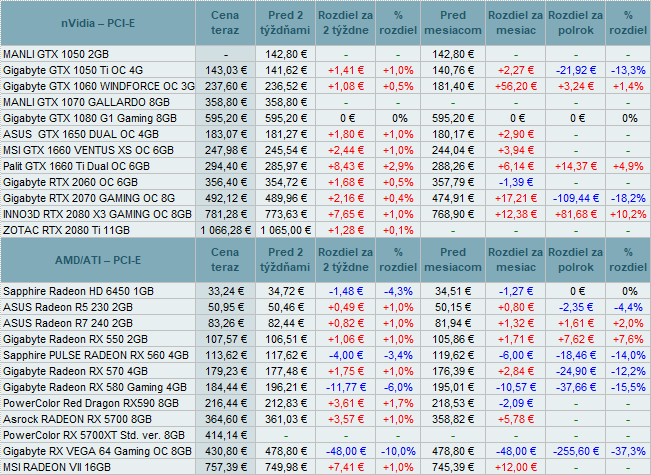Select price 1 065,00 € two weeks ago
Image resolution: width=651 pixels, height=475 pixels.
click(286, 230)
